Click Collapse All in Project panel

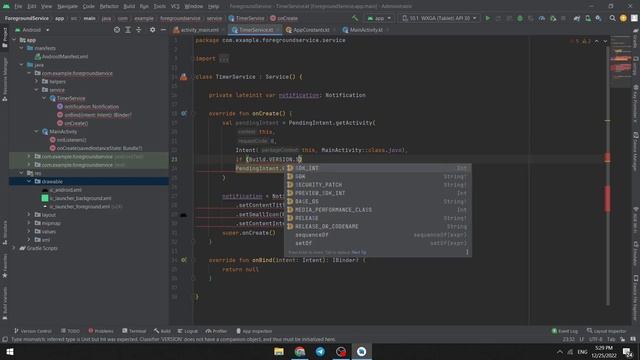click(x=139, y=30)
